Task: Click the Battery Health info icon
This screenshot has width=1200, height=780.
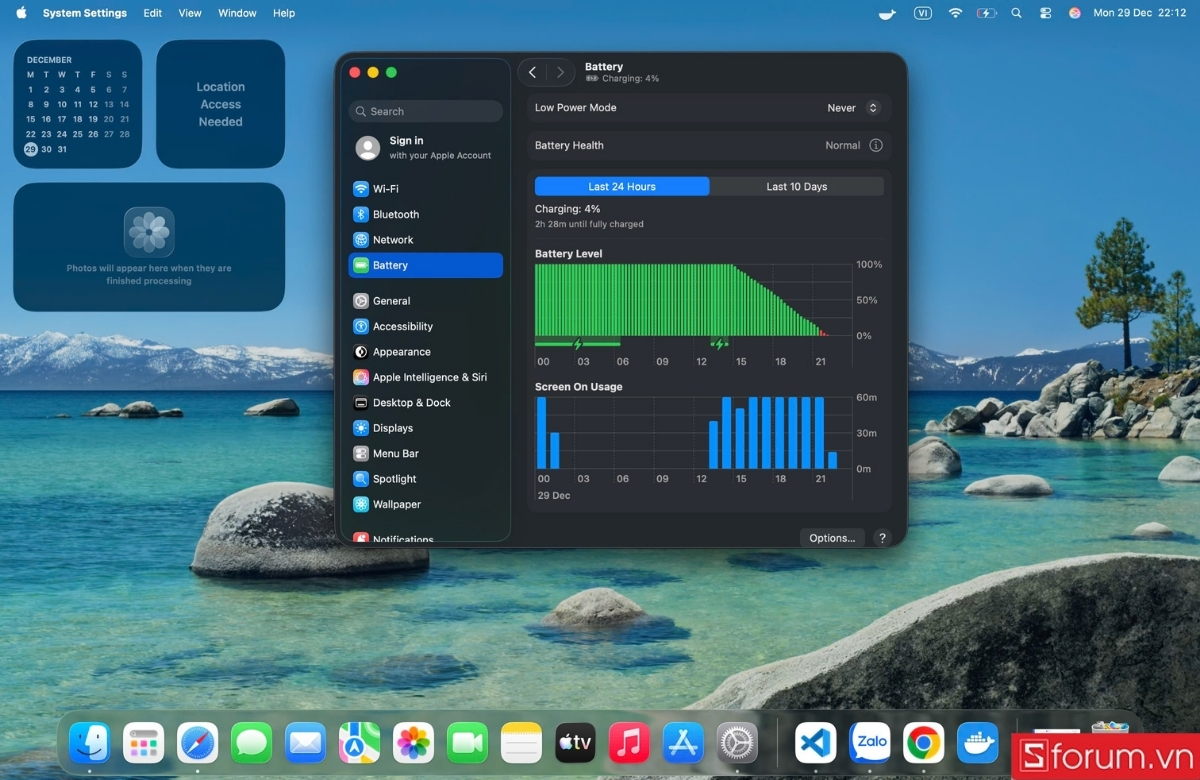Action: pyautogui.click(x=877, y=145)
